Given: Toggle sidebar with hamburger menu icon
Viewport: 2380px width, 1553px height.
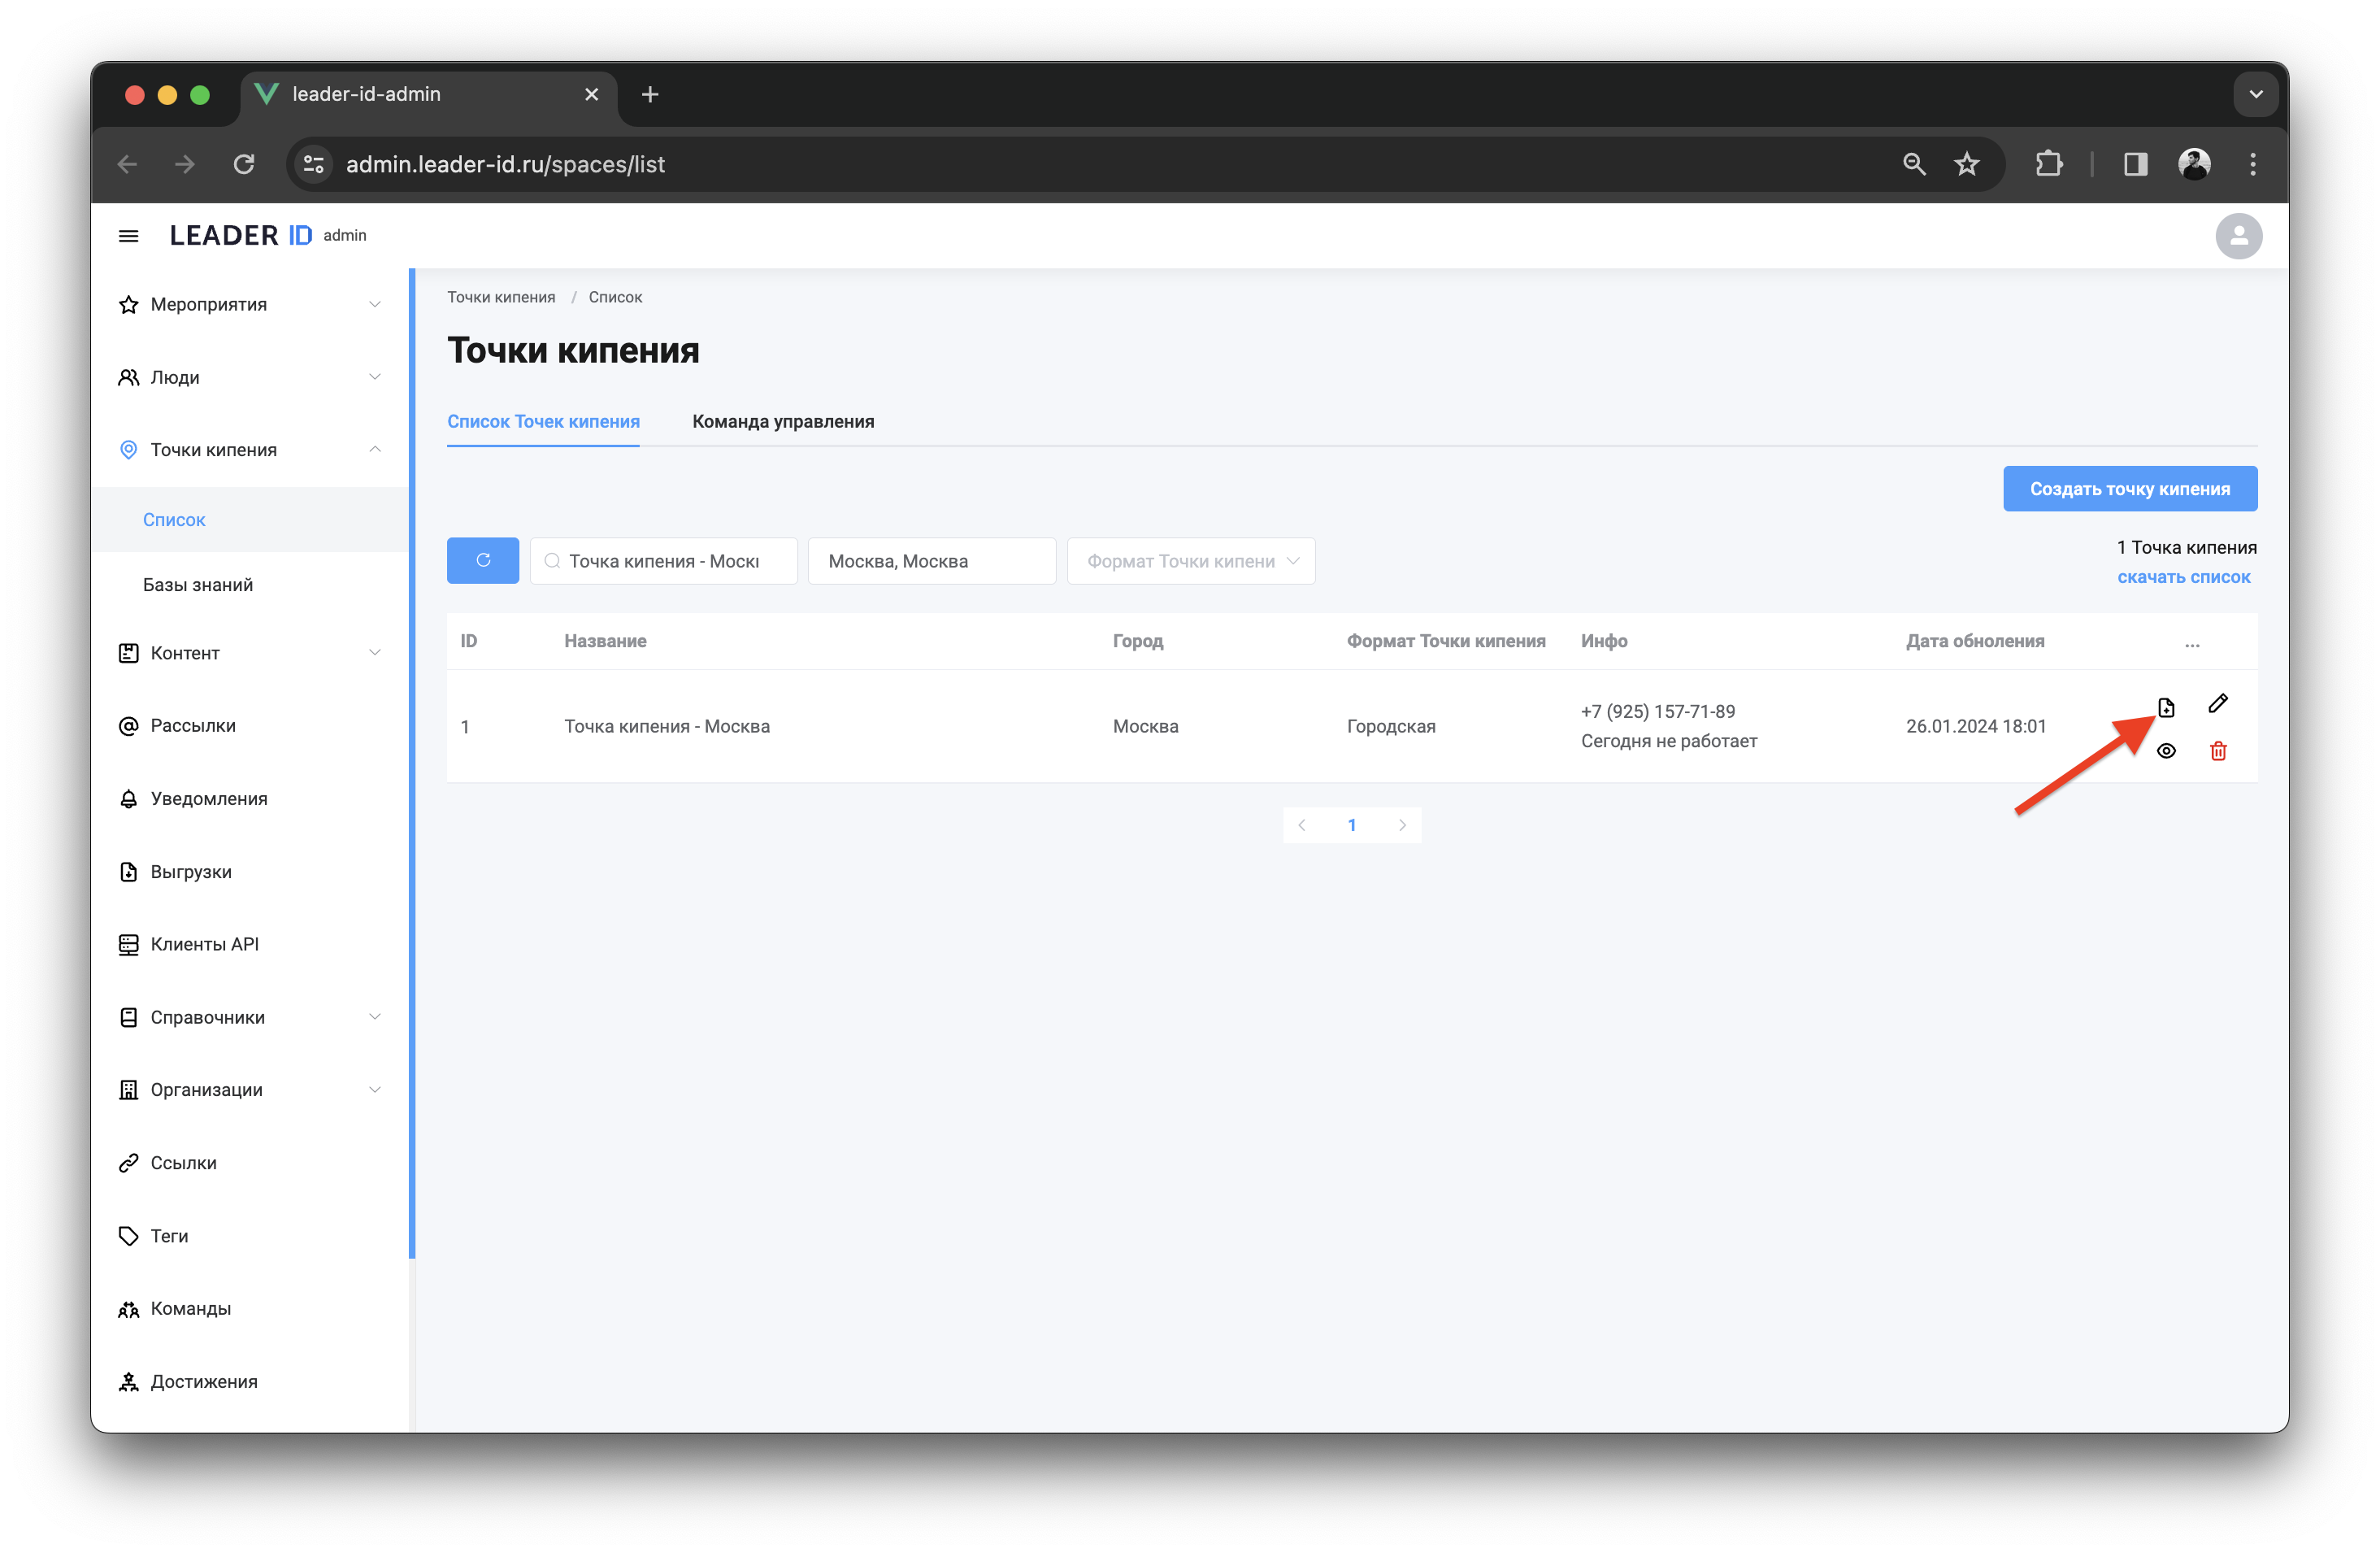Looking at the screenshot, I should tap(128, 236).
